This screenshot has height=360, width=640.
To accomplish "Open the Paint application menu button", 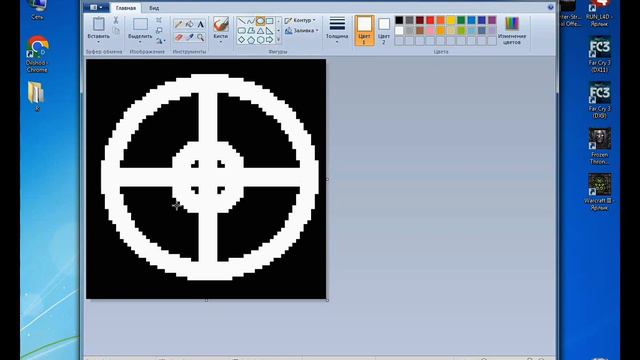I will tap(96, 7).
